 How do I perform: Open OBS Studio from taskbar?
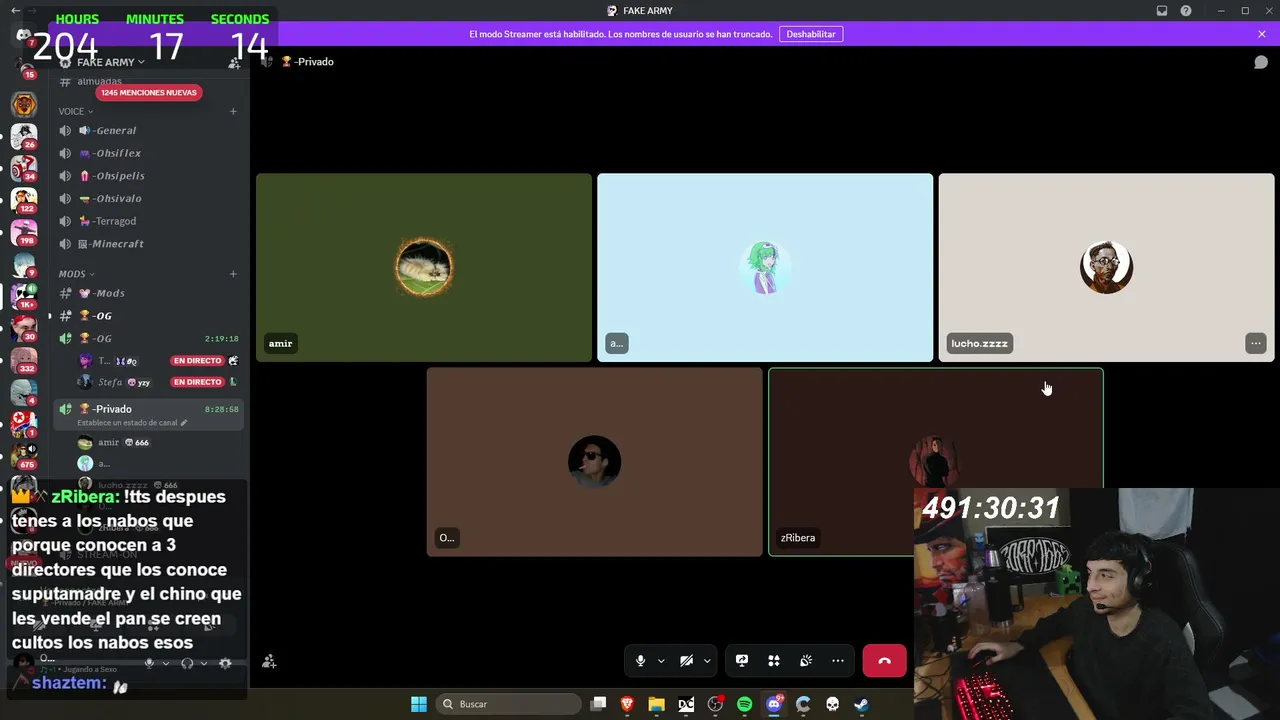tap(715, 704)
